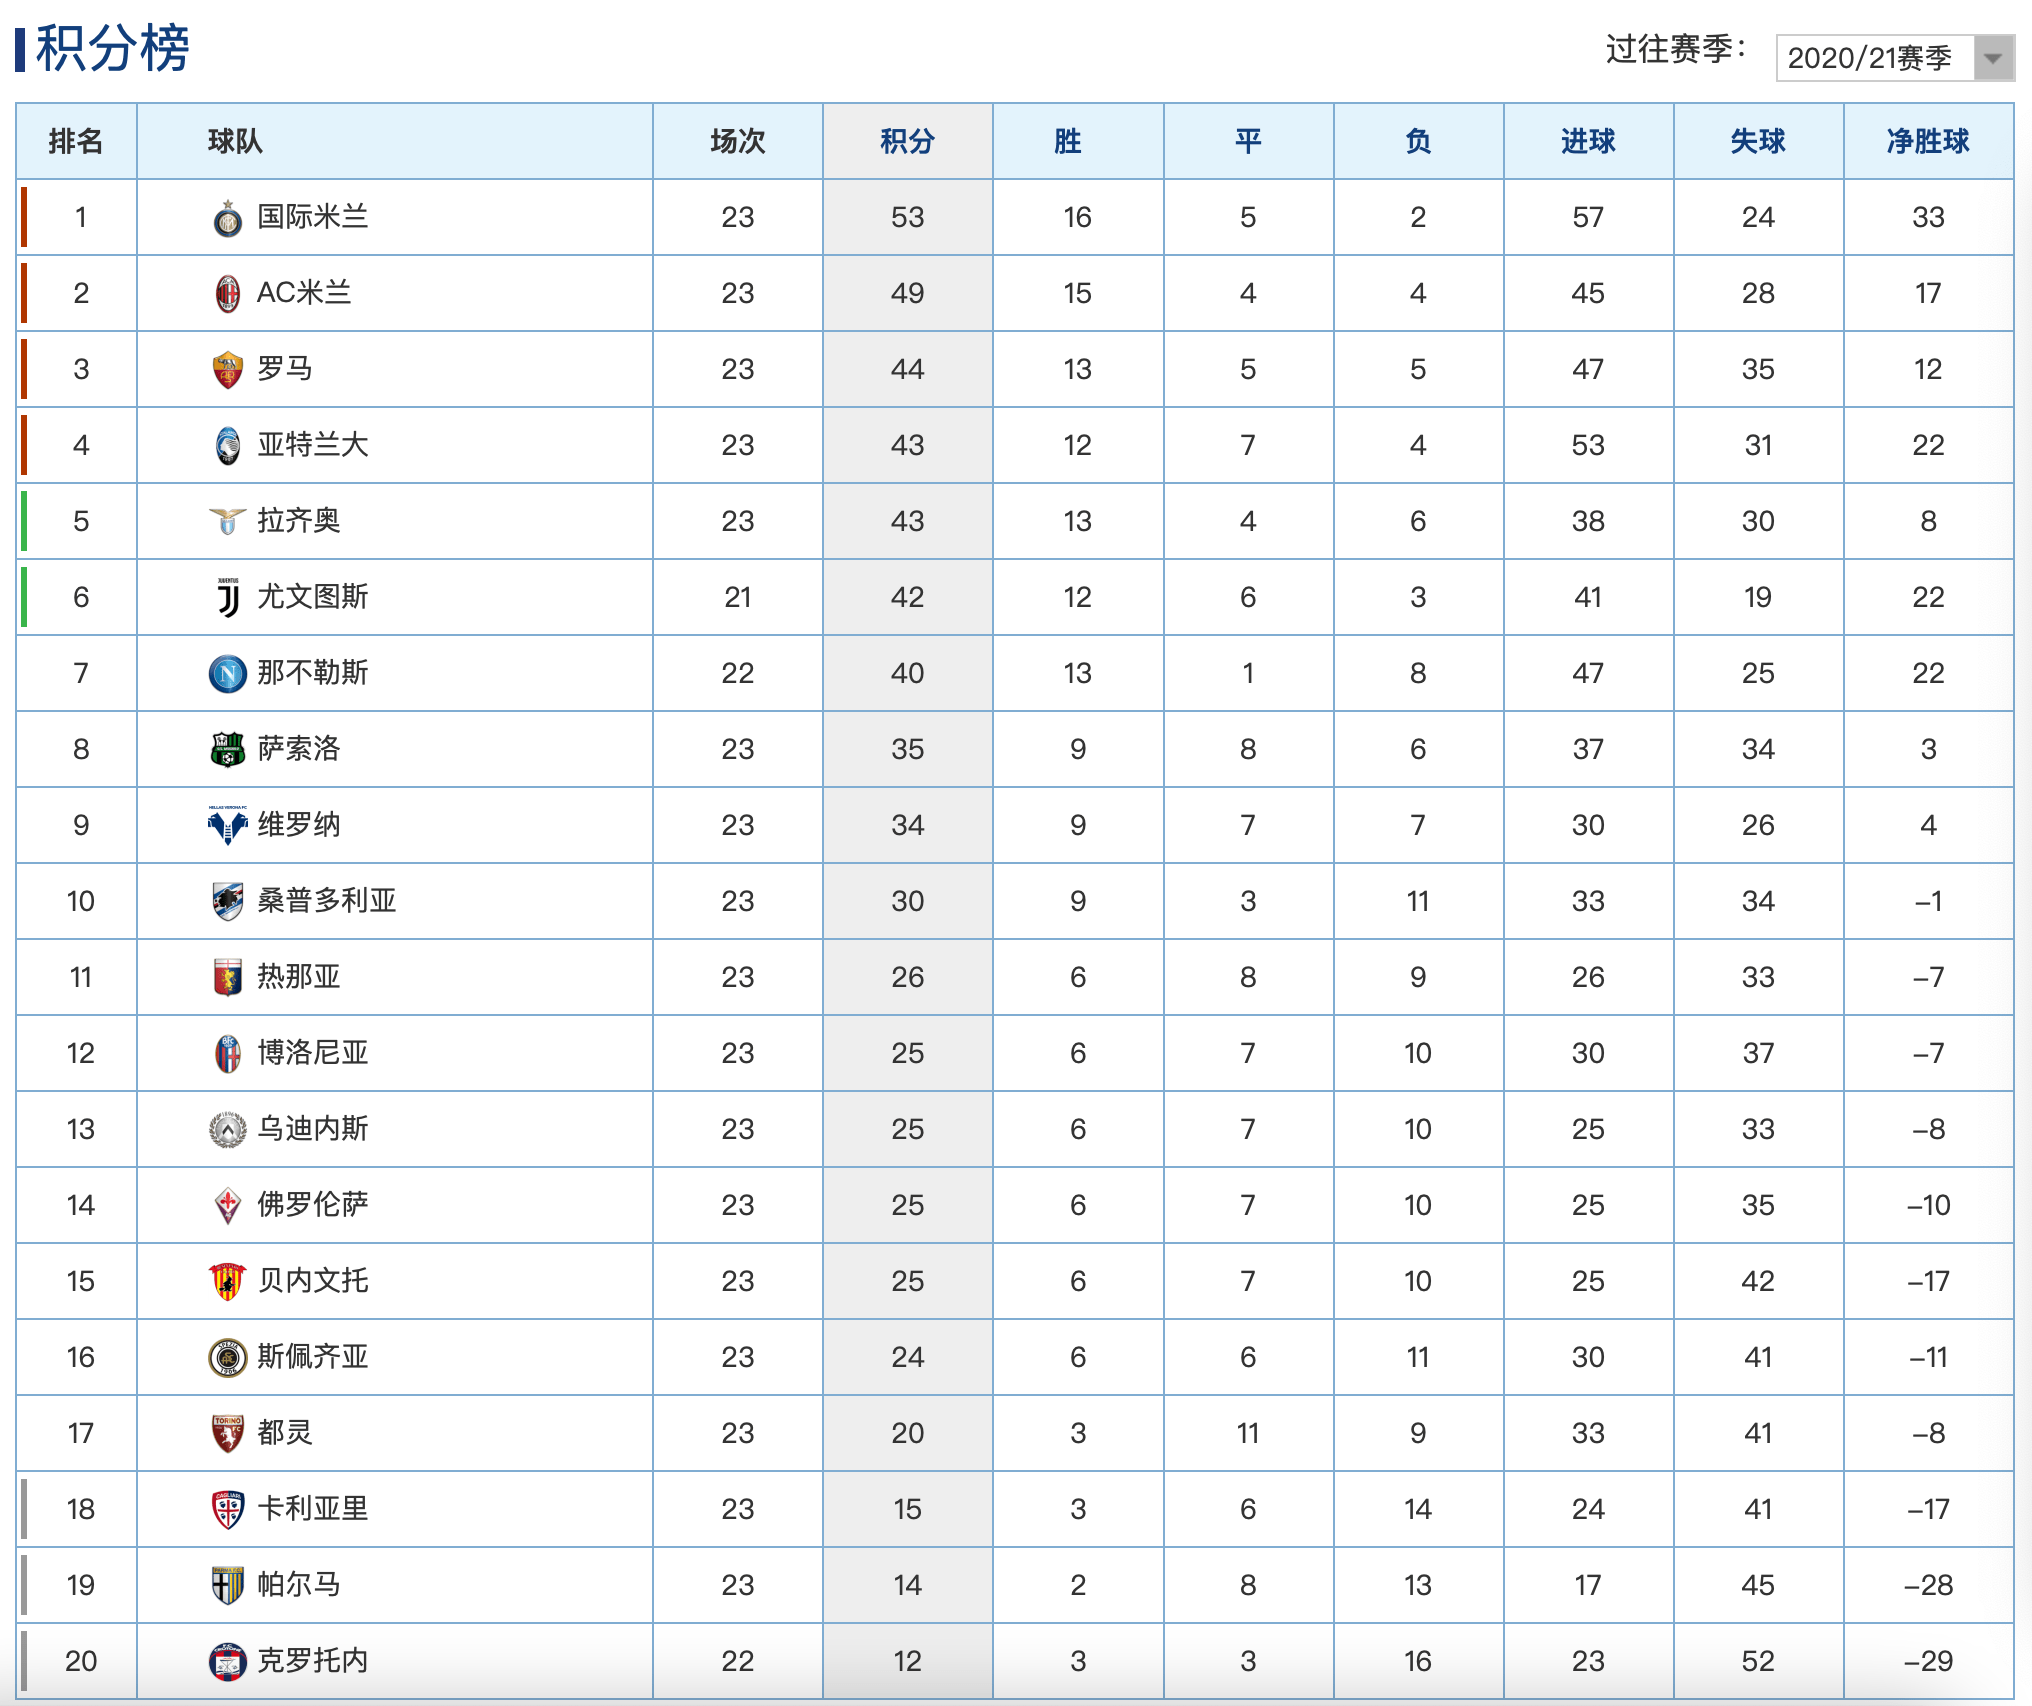Click the Juventus logo icon
The height and width of the screenshot is (1706, 2032).
coord(228,598)
